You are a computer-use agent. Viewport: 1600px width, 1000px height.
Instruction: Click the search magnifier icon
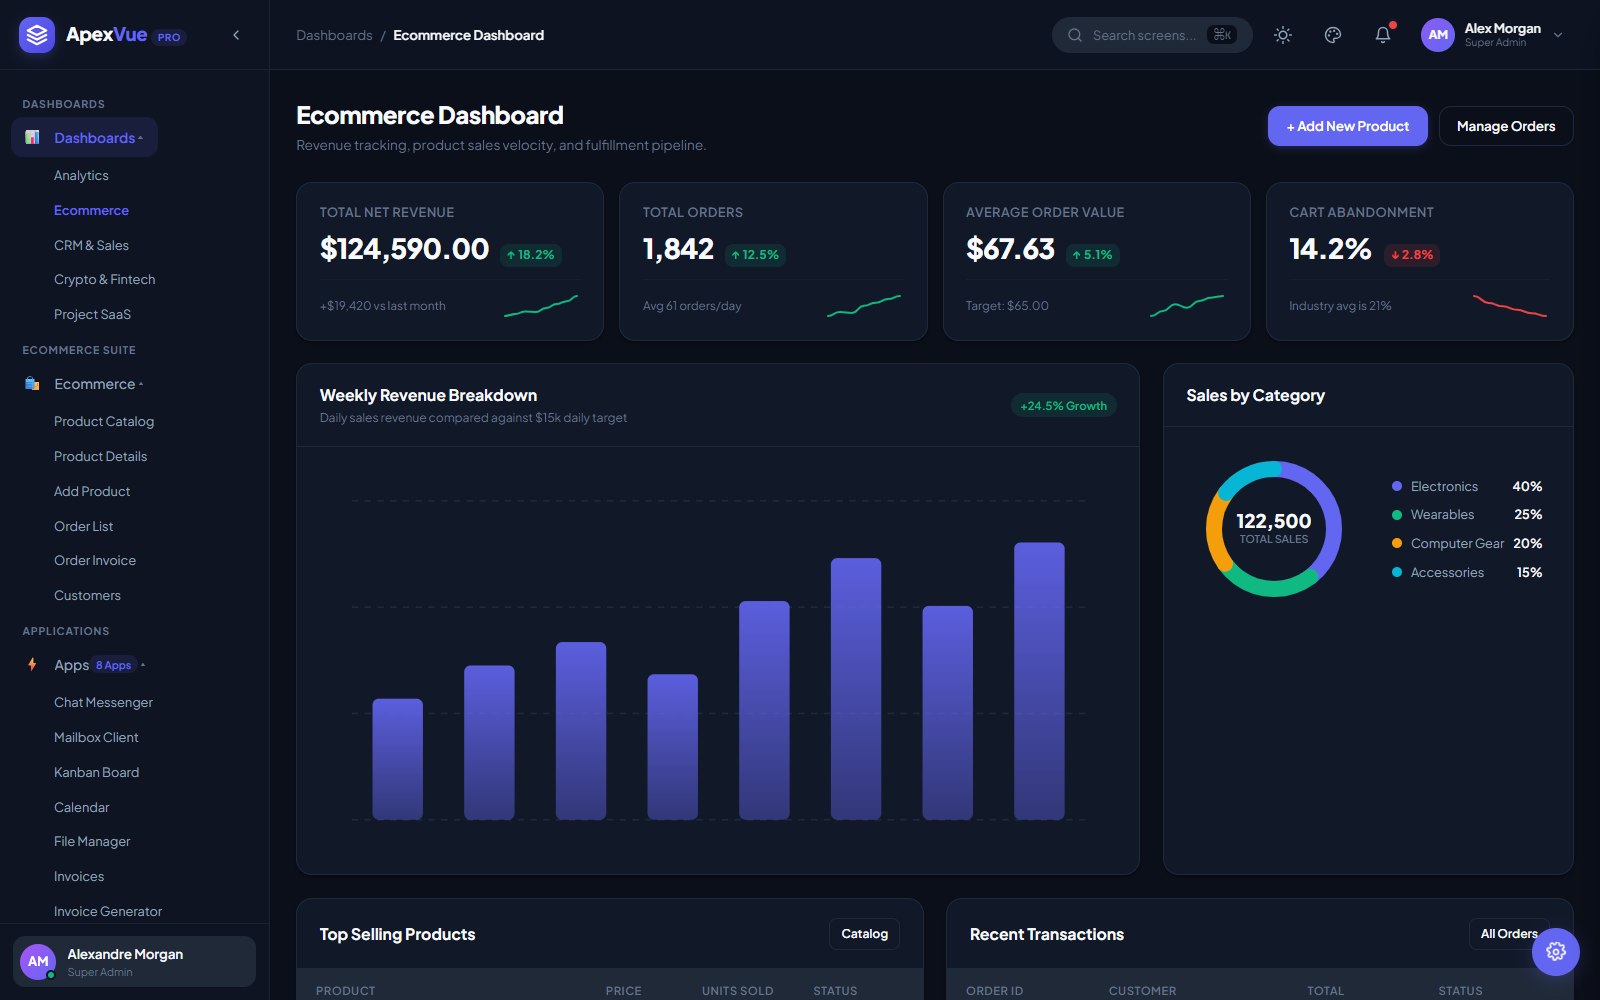pos(1075,35)
